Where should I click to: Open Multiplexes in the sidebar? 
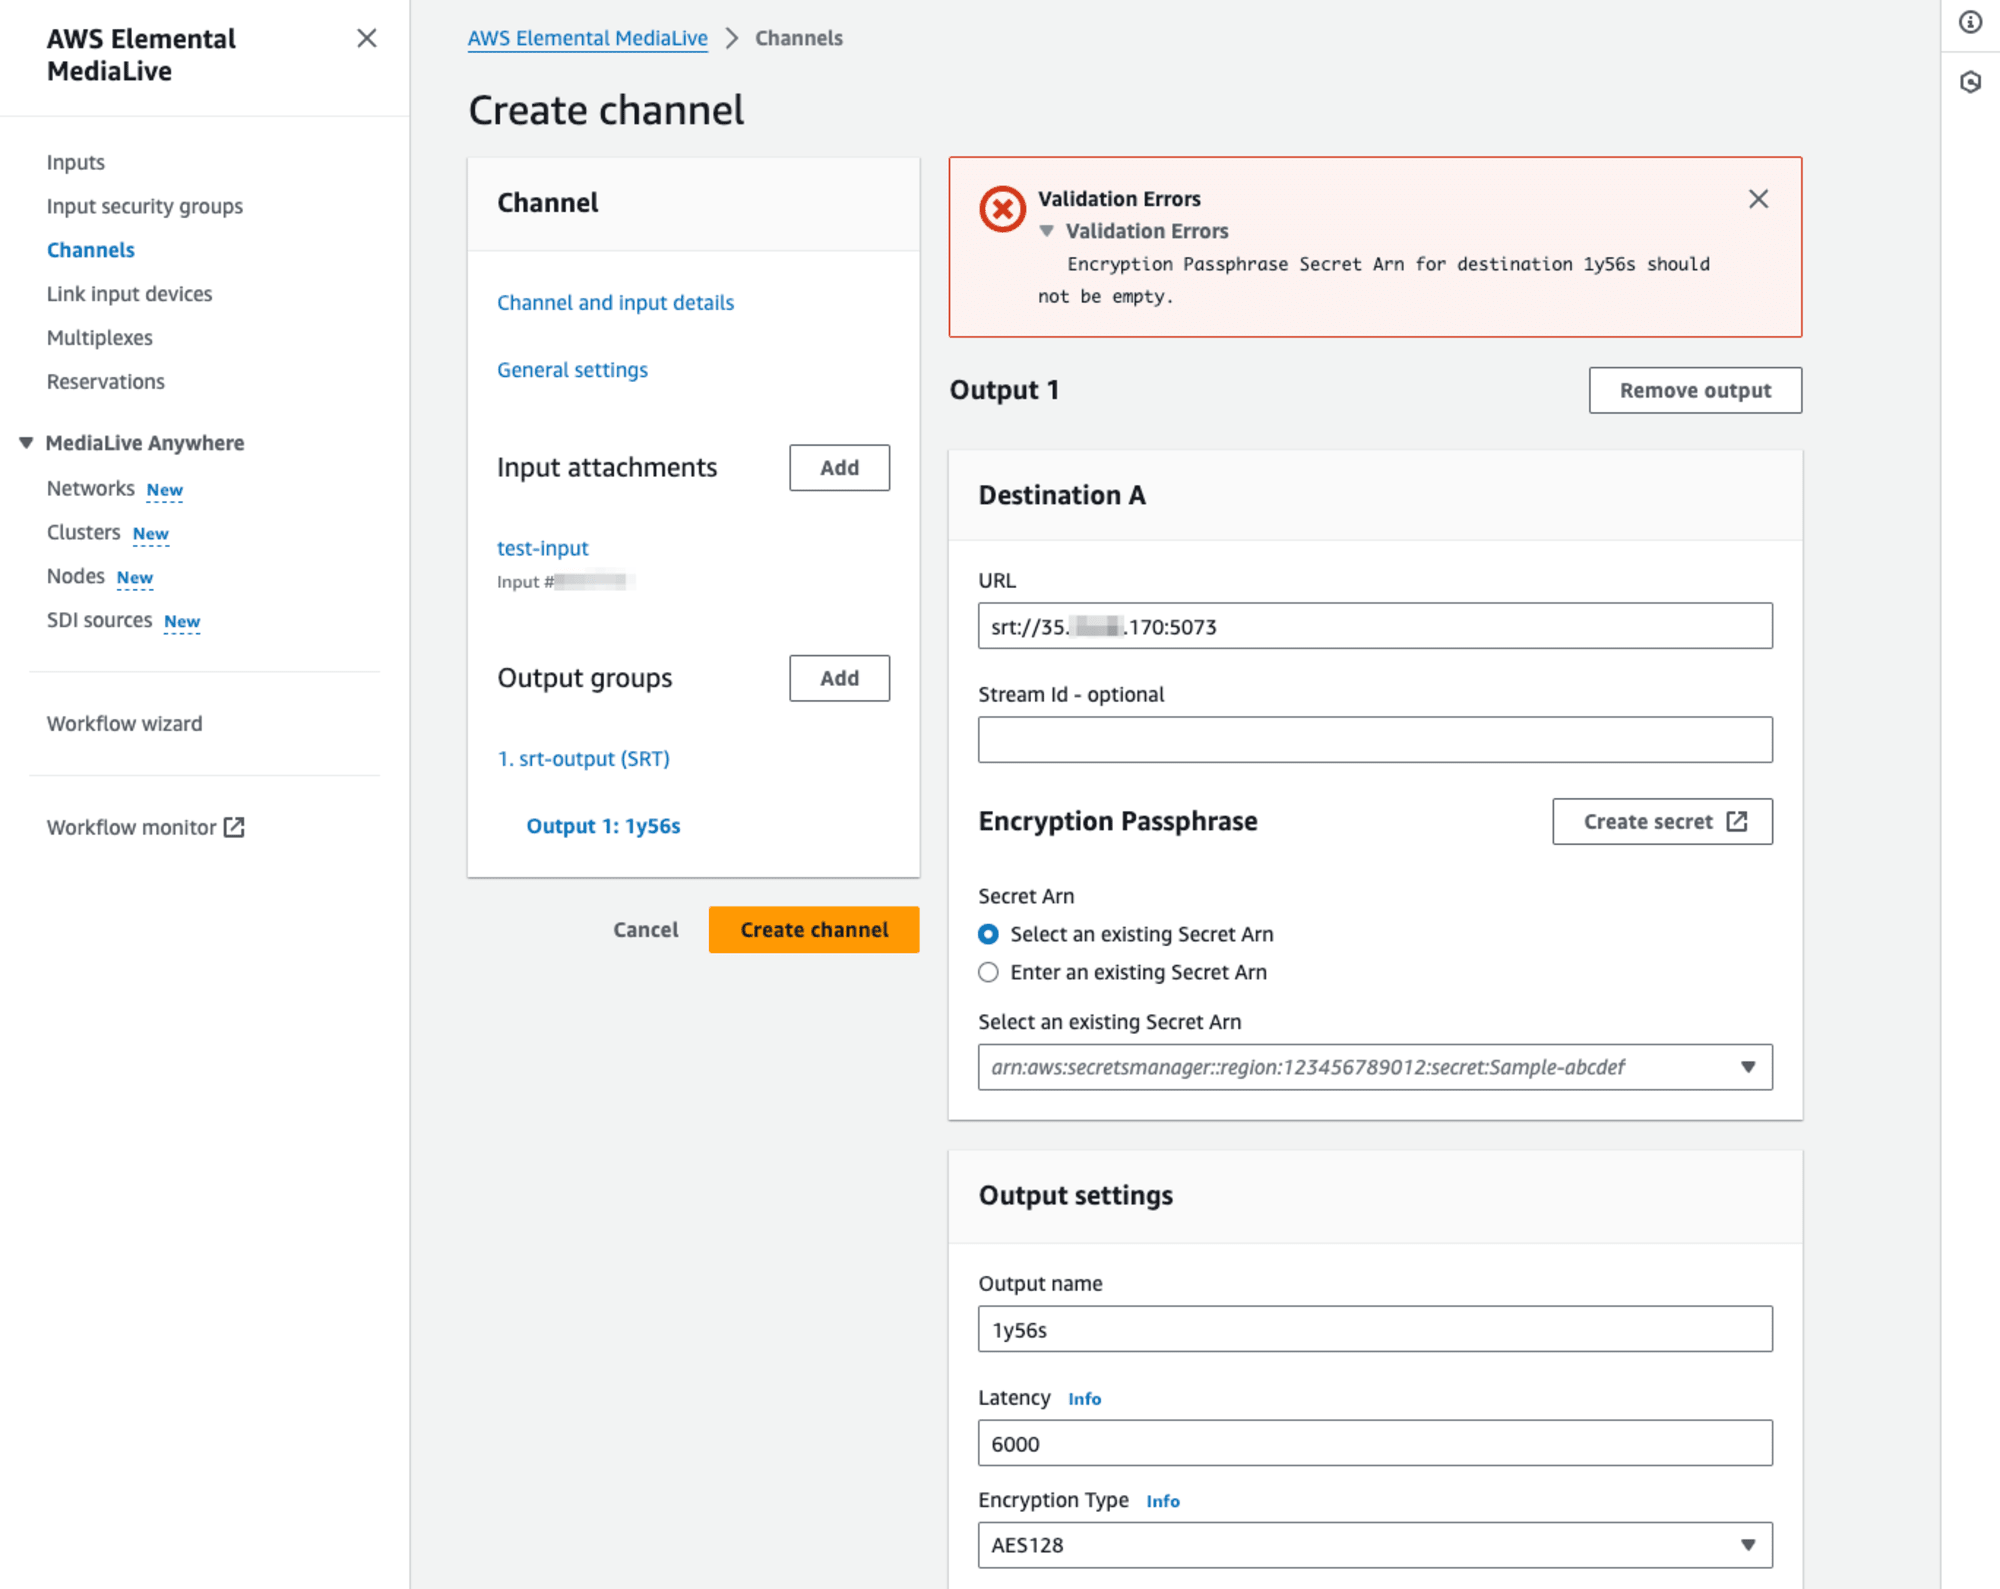(100, 338)
